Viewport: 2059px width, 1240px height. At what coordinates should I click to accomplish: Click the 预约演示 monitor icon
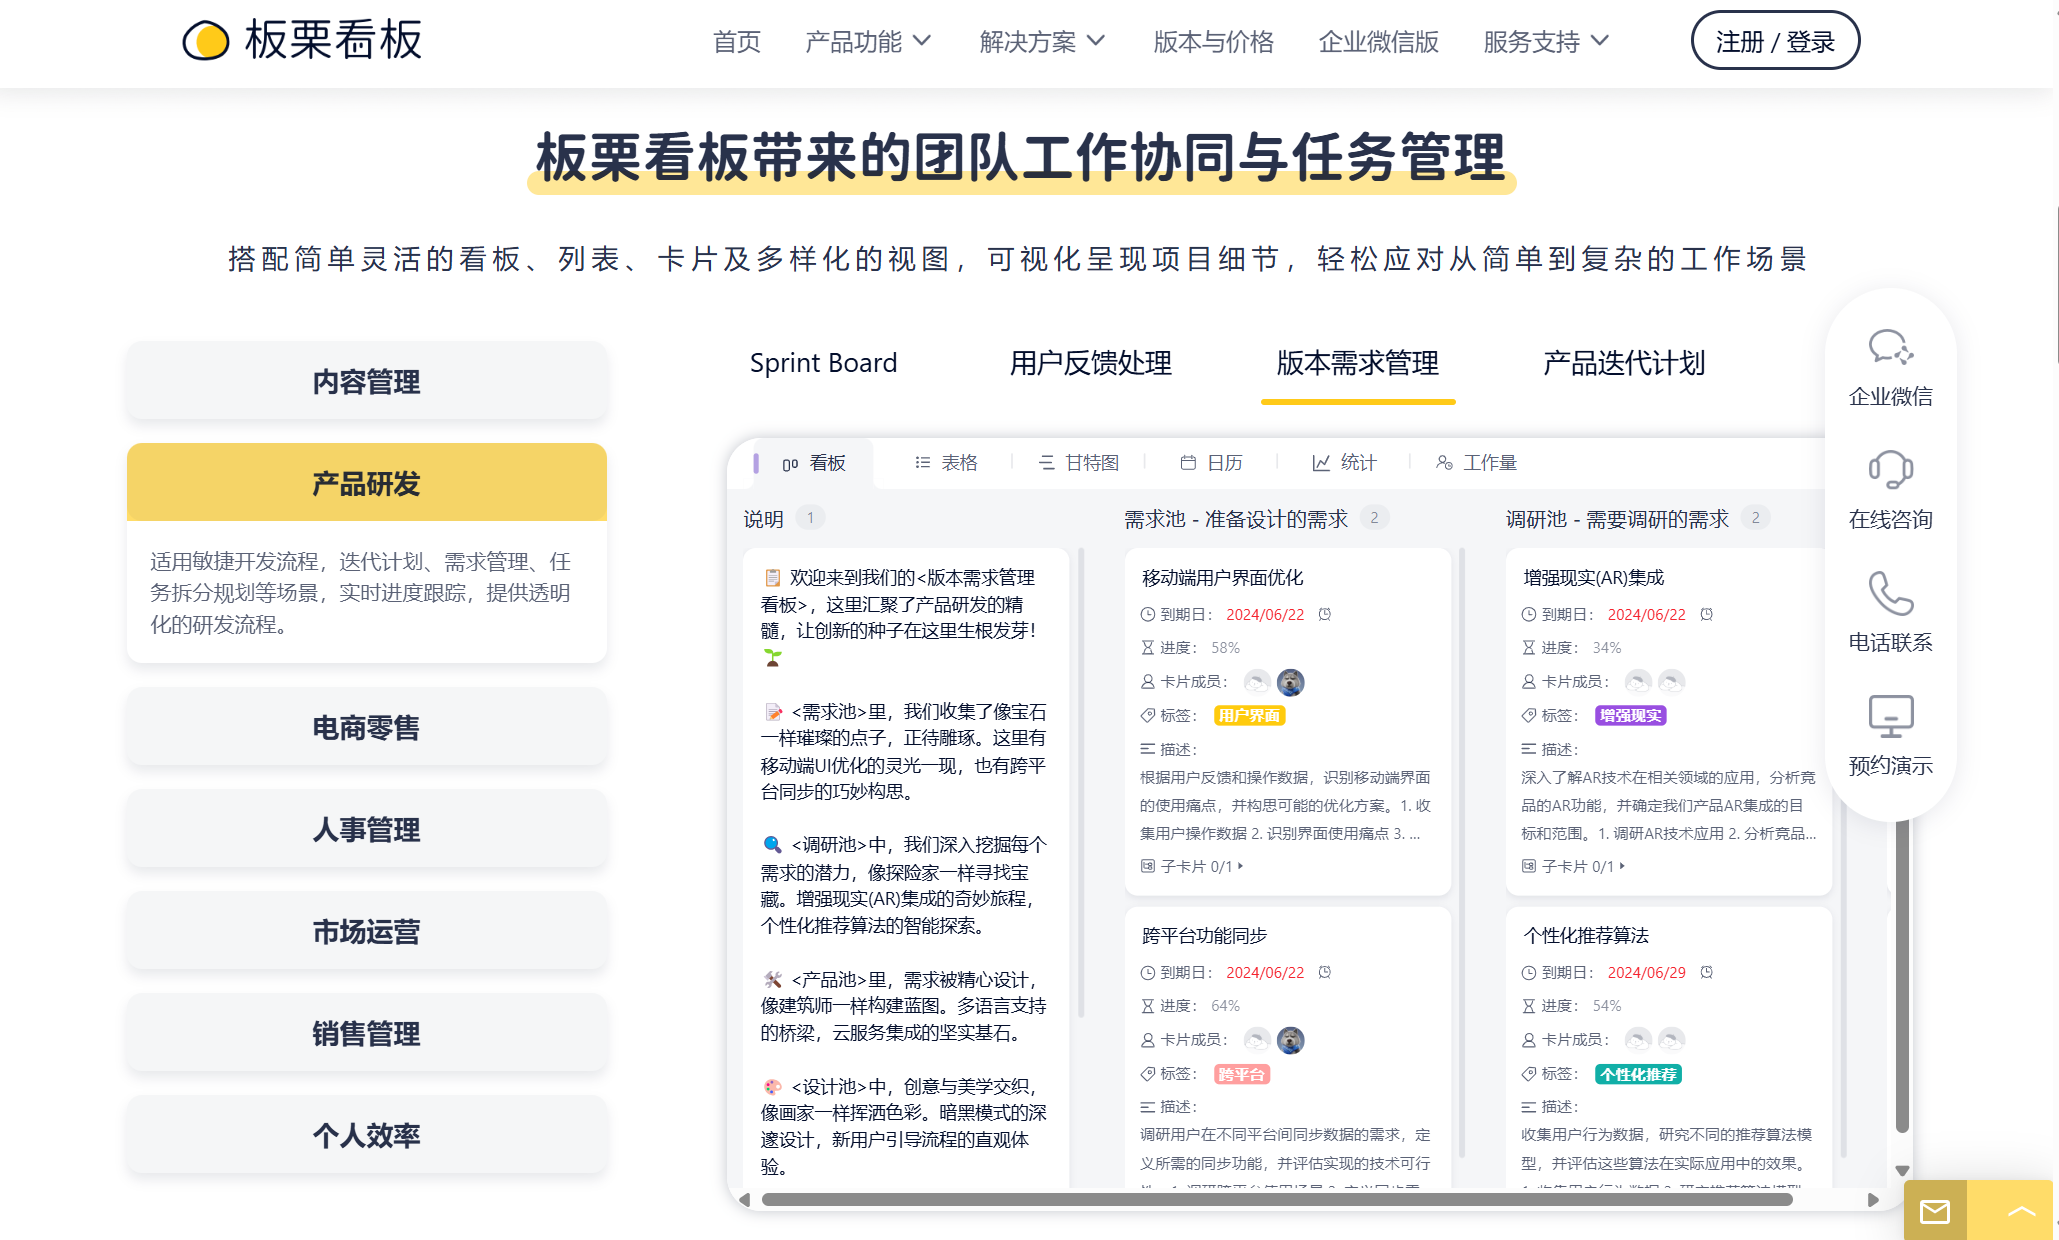coord(1890,716)
